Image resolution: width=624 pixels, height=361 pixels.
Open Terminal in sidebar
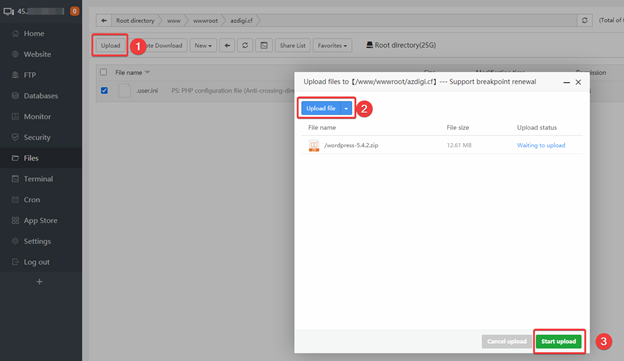pyautogui.click(x=38, y=179)
